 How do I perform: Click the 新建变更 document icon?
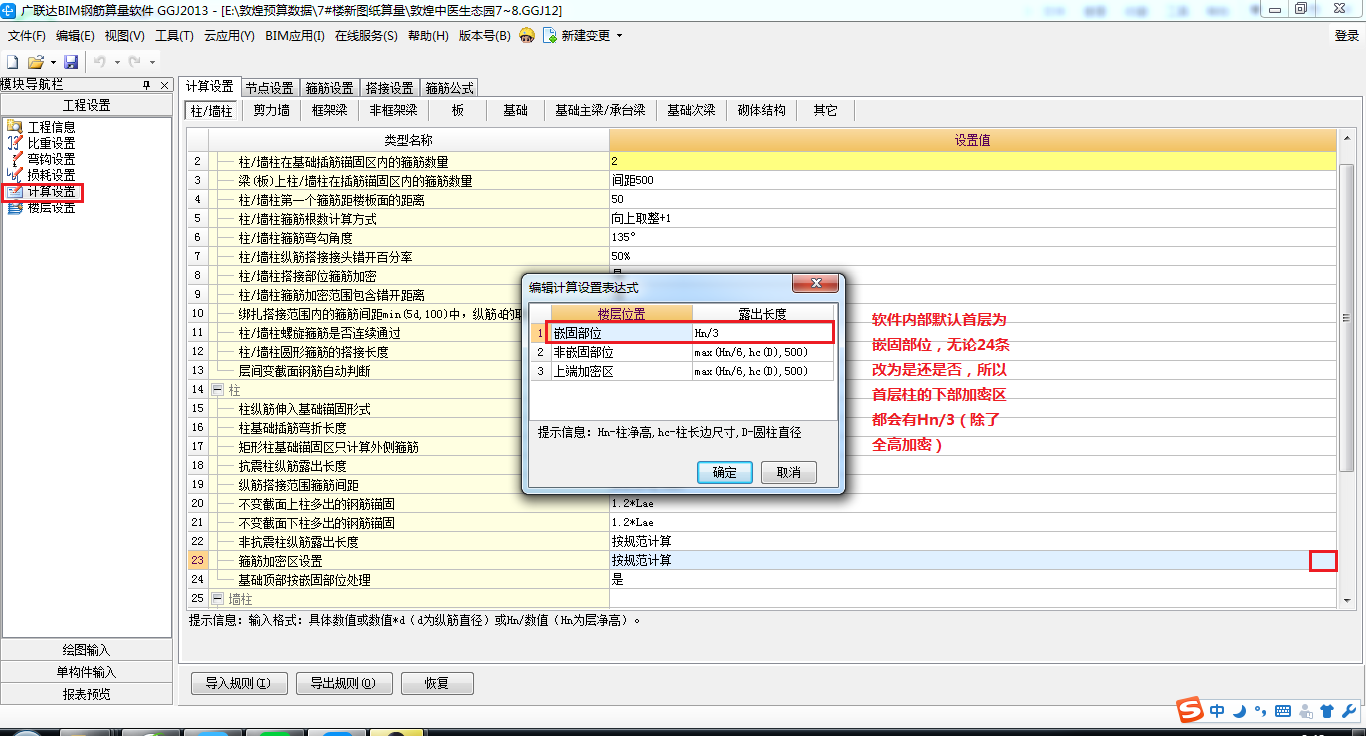(550, 35)
